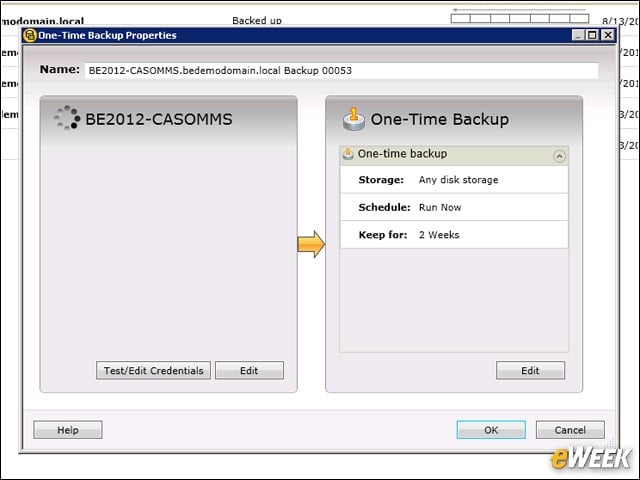640x480 pixels.
Task: Close the One-Time Backup Properties dialog
Action: (607, 35)
